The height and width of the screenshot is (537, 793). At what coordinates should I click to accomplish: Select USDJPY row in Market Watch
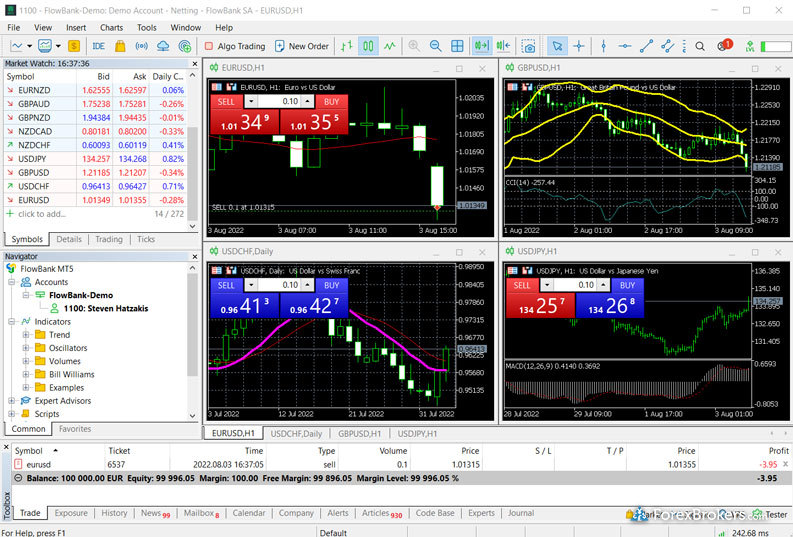click(95, 159)
